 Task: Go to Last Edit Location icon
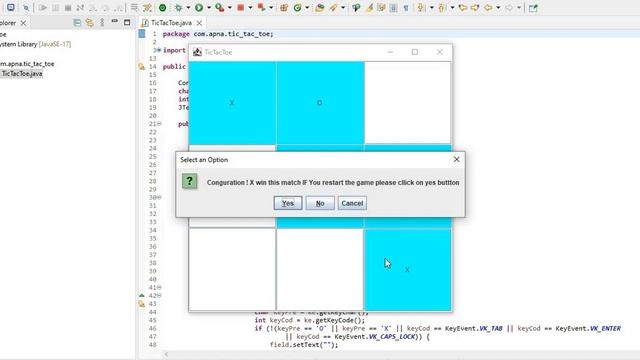[462, 8]
